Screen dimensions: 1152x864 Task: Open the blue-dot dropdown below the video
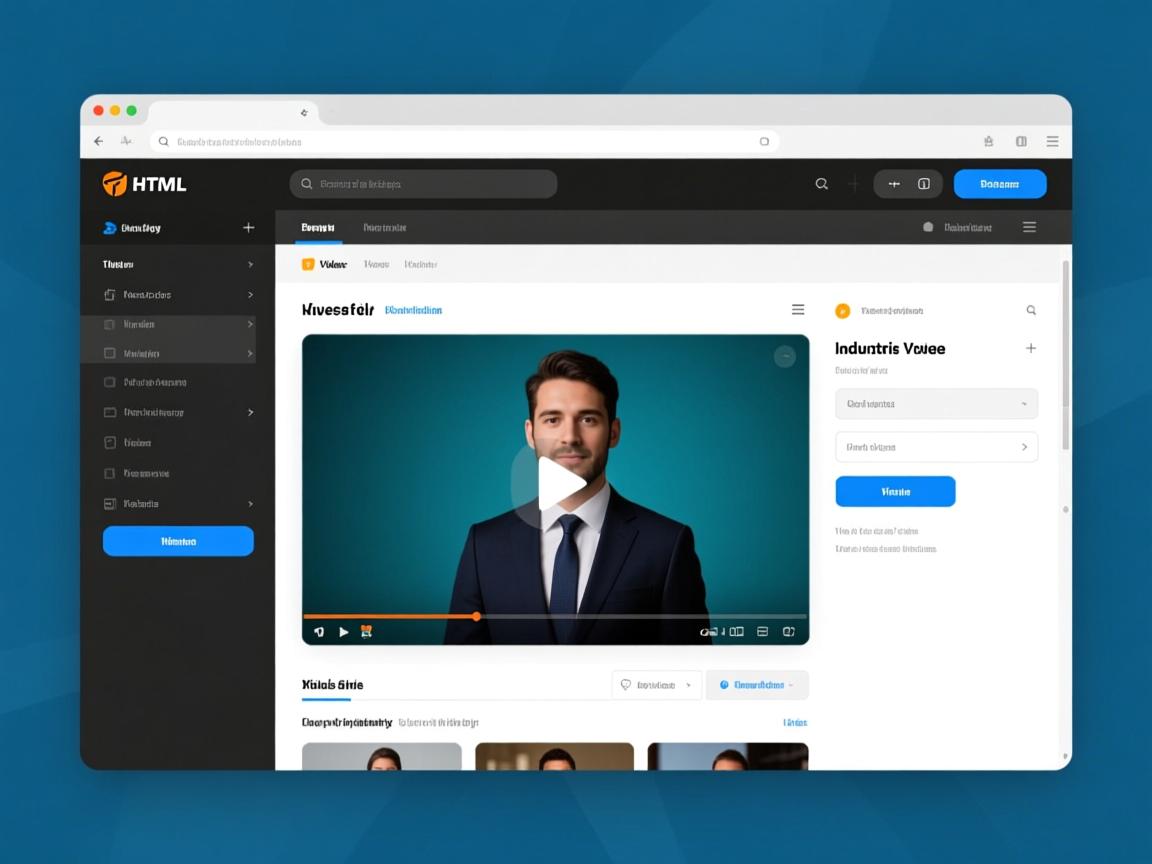(x=757, y=685)
